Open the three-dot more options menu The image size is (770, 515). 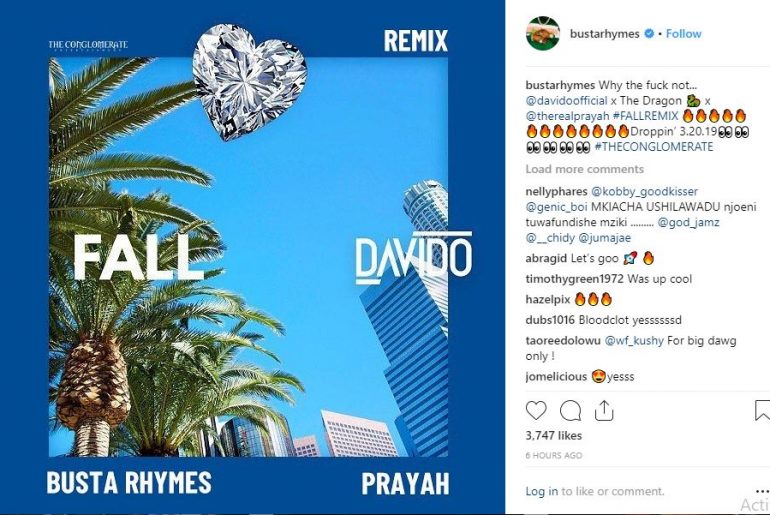click(763, 491)
